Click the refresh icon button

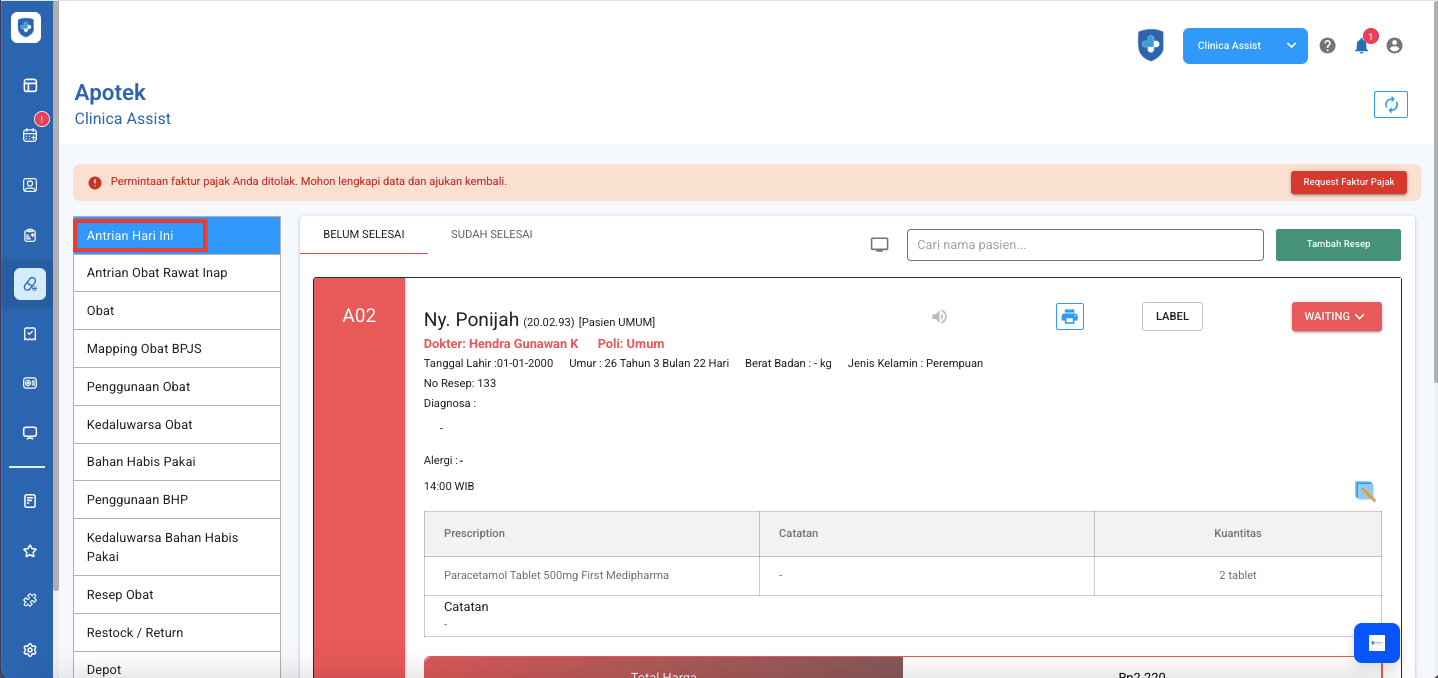click(1390, 104)
